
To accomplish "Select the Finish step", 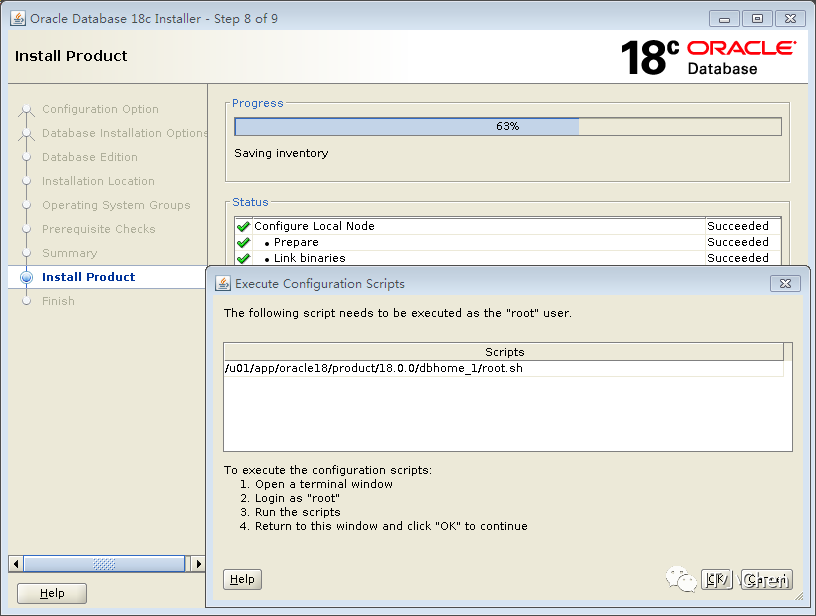I will click(x=58, y=301).
